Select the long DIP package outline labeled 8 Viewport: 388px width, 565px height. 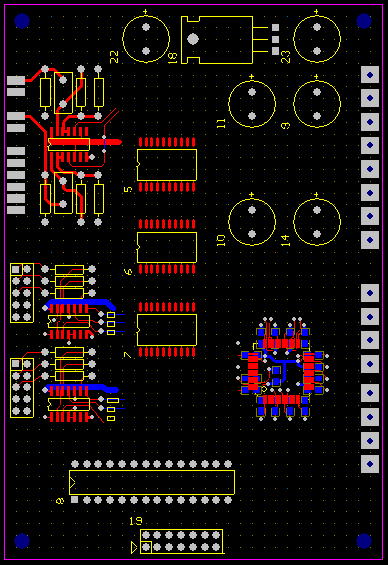click(152, 482)
